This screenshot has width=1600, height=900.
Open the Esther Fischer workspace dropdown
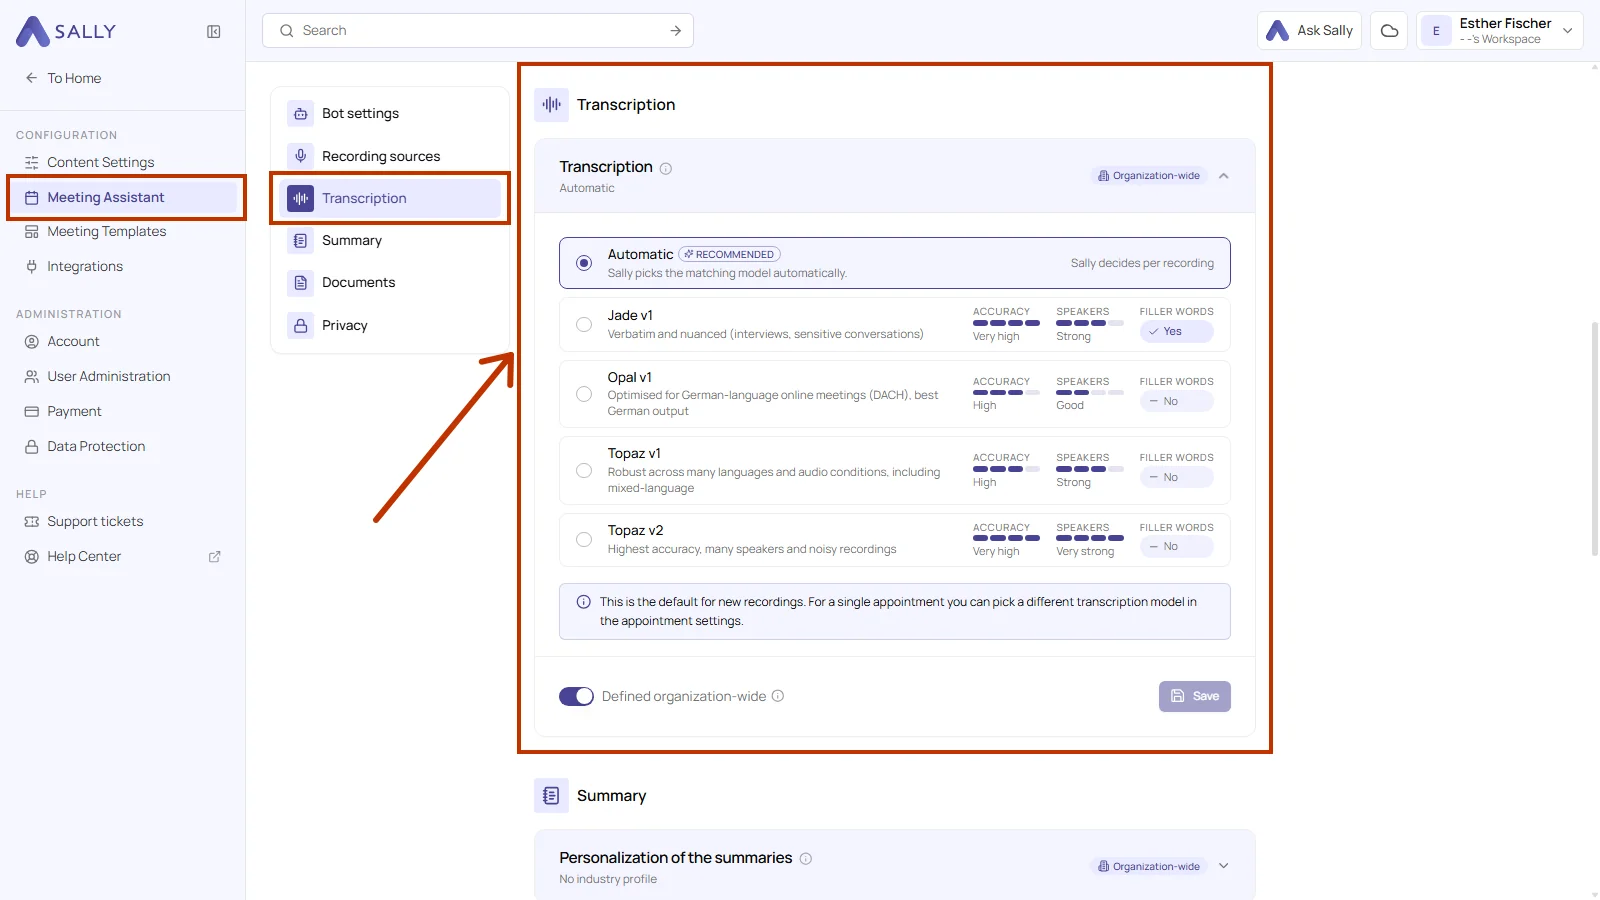pos(1499,31)
